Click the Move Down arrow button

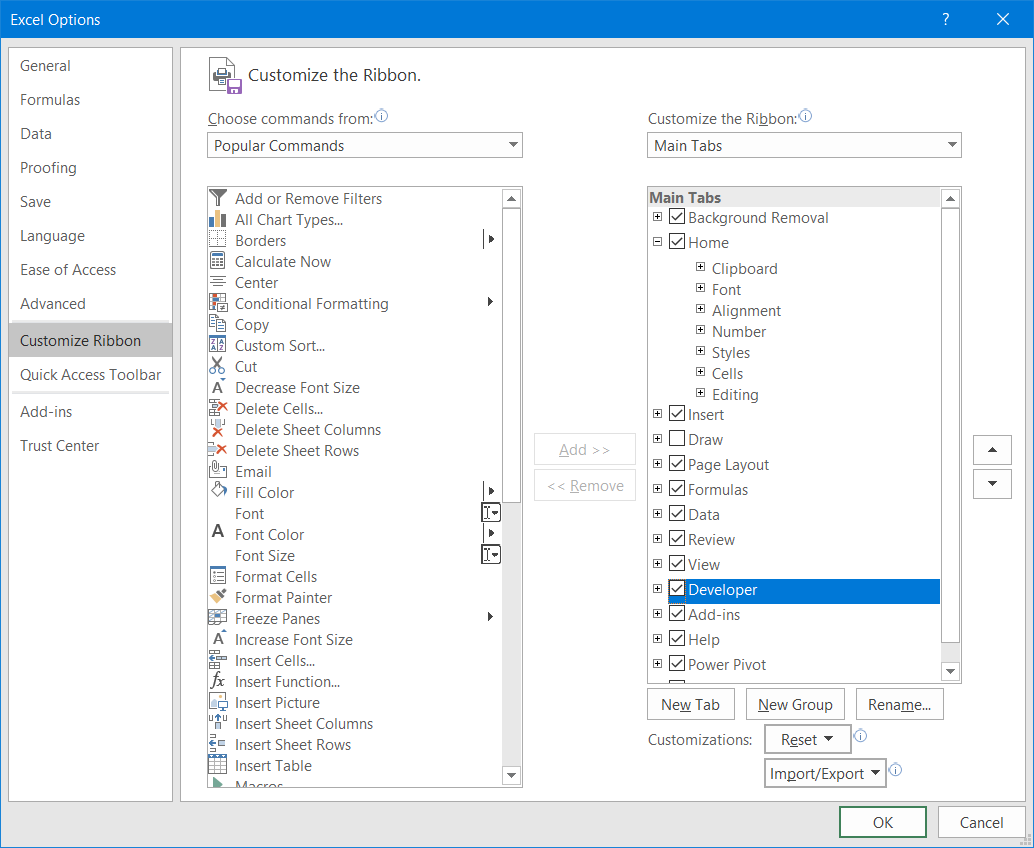[x=992, y=483]
